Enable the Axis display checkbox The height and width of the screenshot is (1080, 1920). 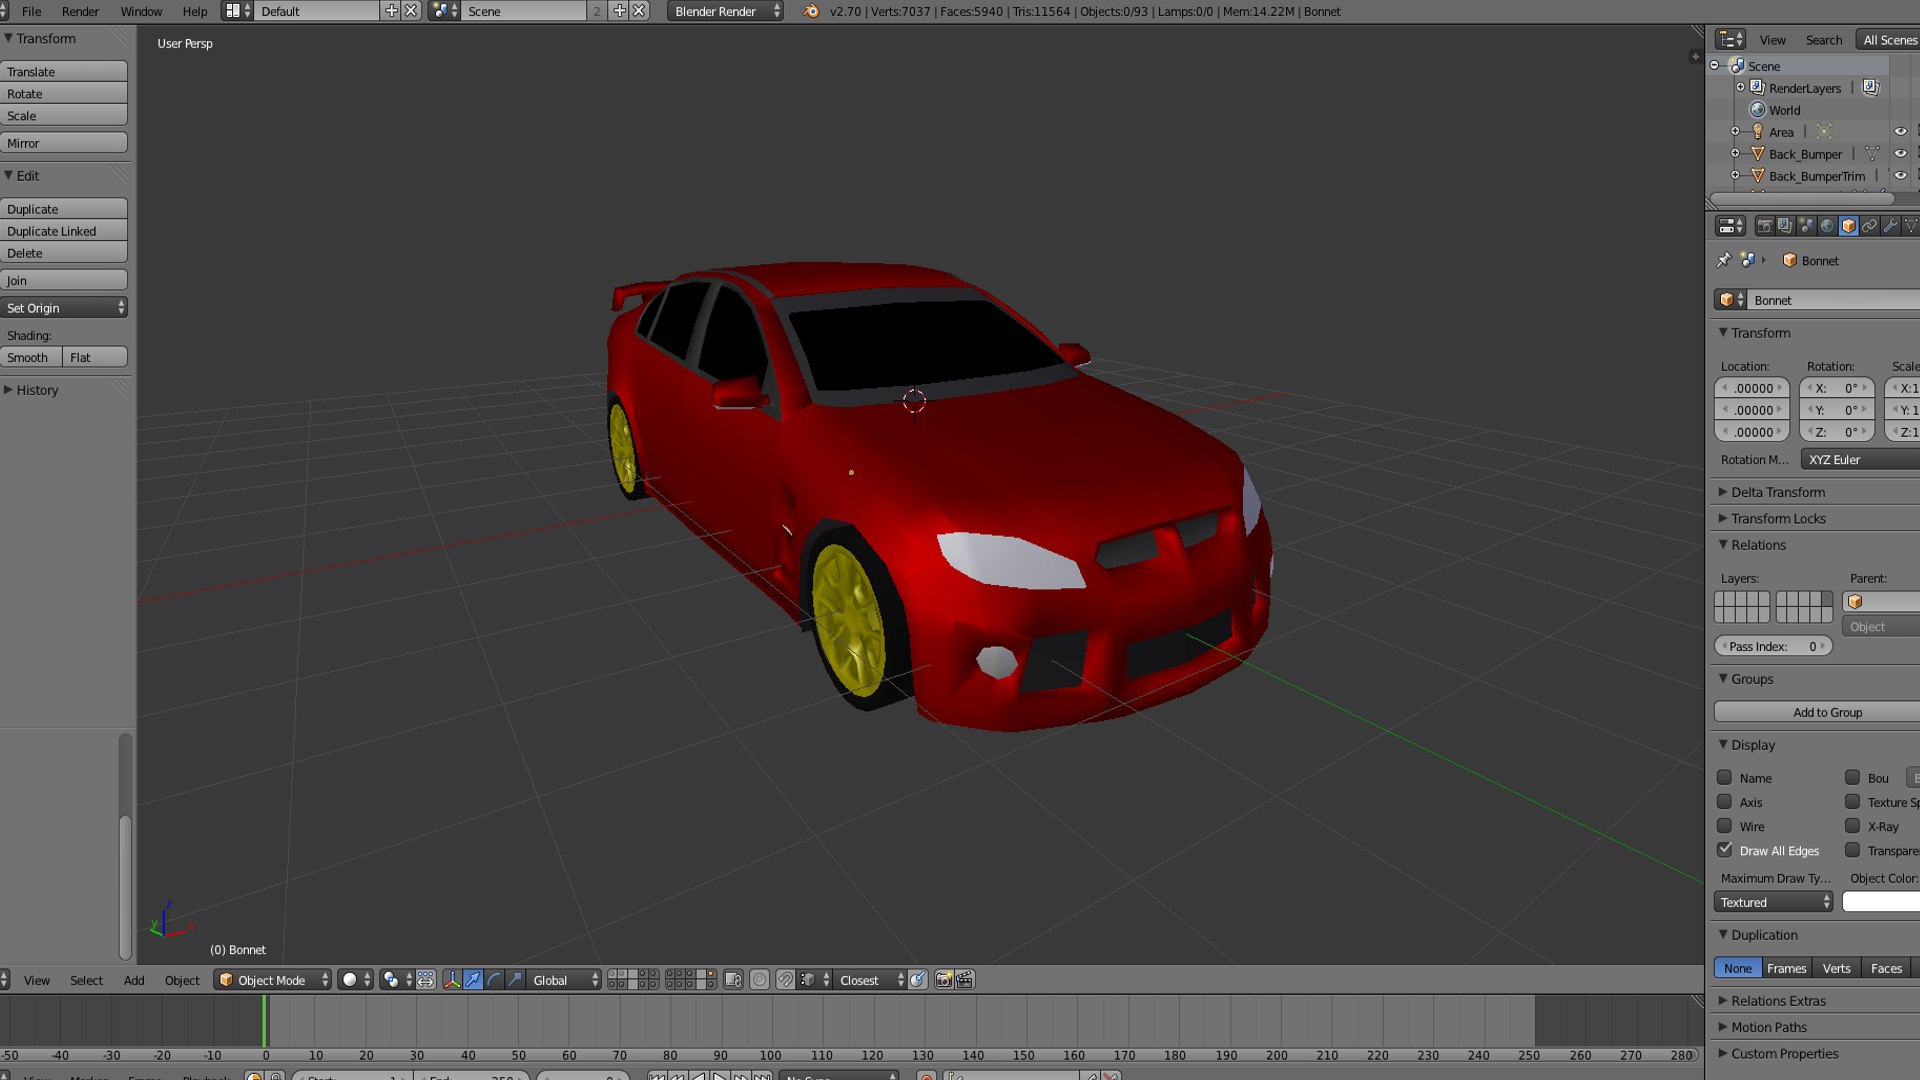pyautogui.click(x=1724, y=802)
